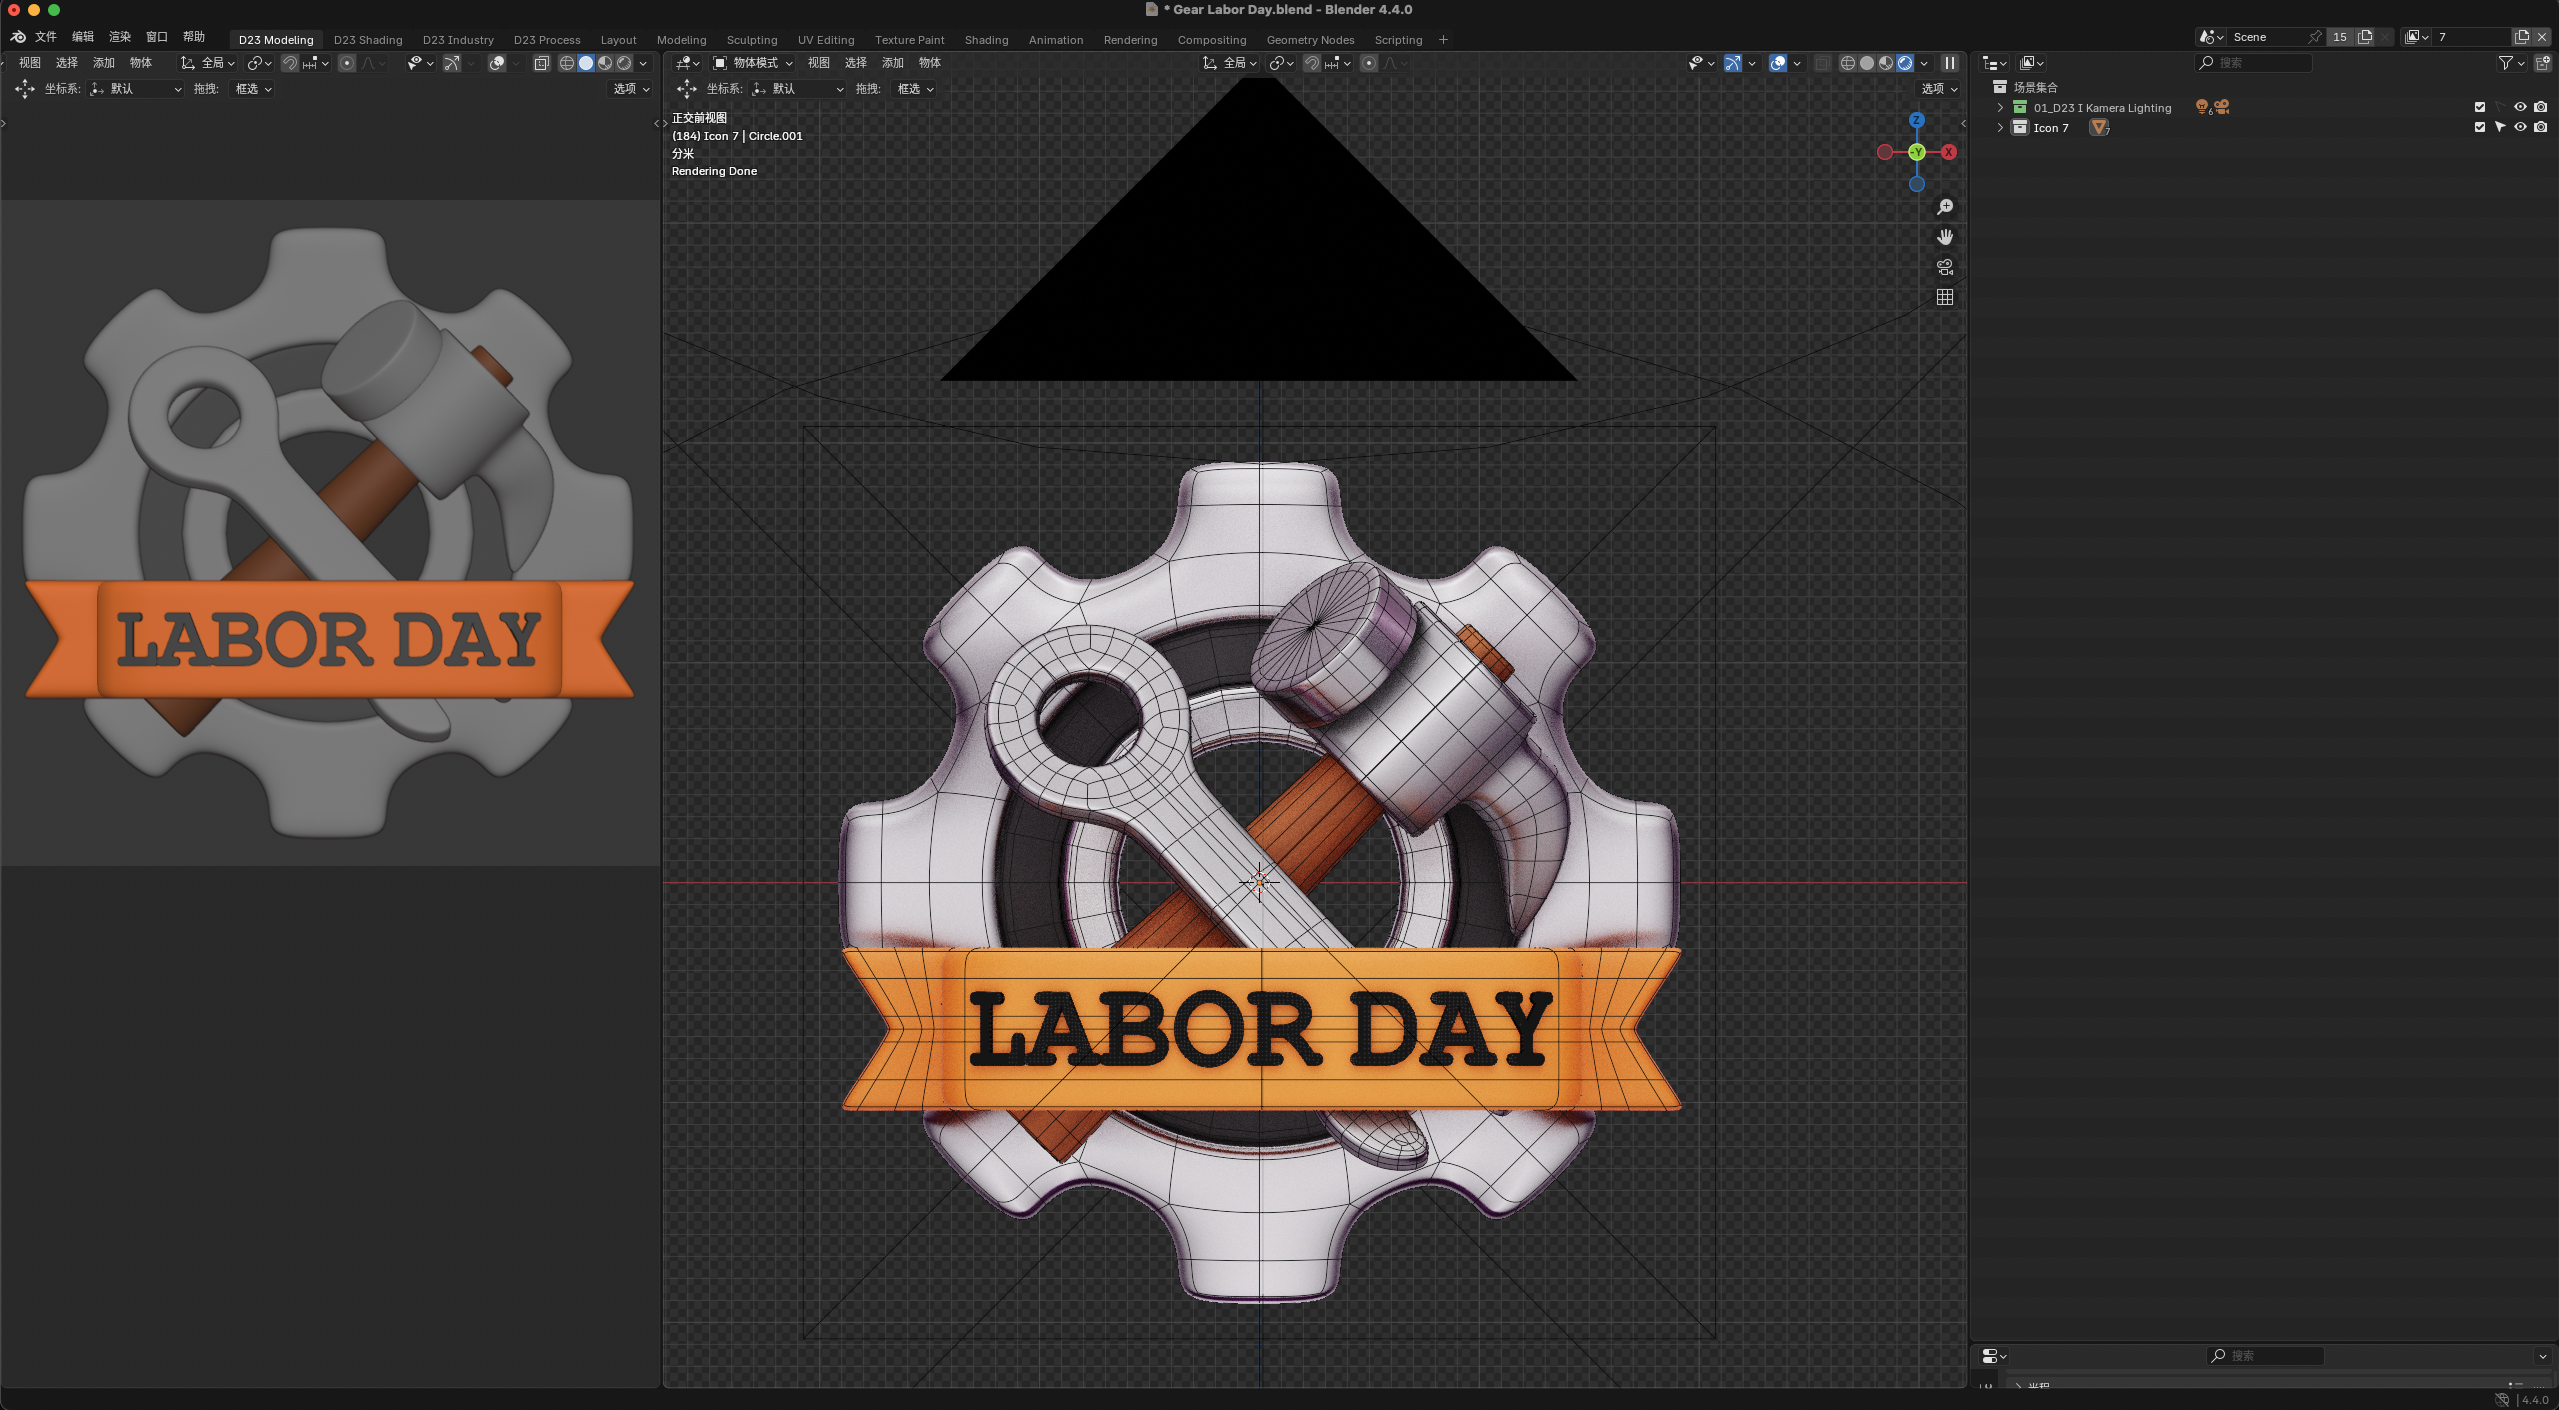The width and height of the screenshot is (2559, 1410).
Task: Toggle the overlays button in the main viewport
Action: click(1777, 63)
